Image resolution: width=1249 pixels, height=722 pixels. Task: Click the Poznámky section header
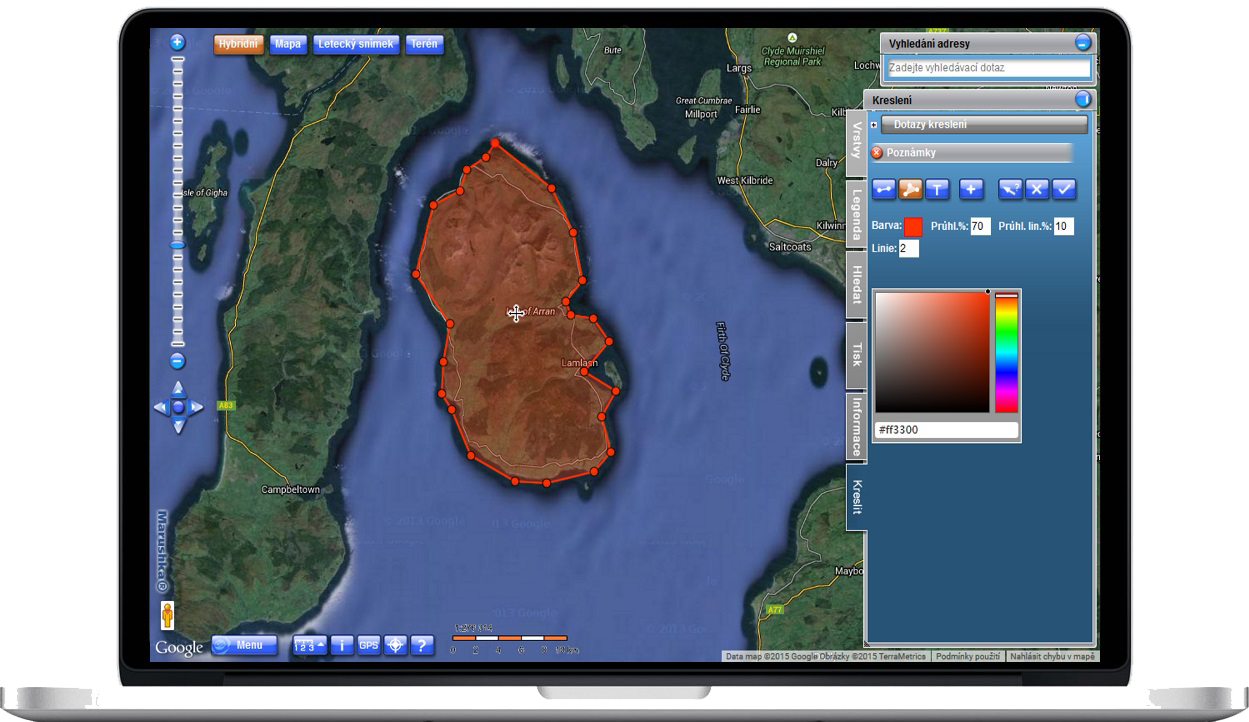(x=972, y=153)
